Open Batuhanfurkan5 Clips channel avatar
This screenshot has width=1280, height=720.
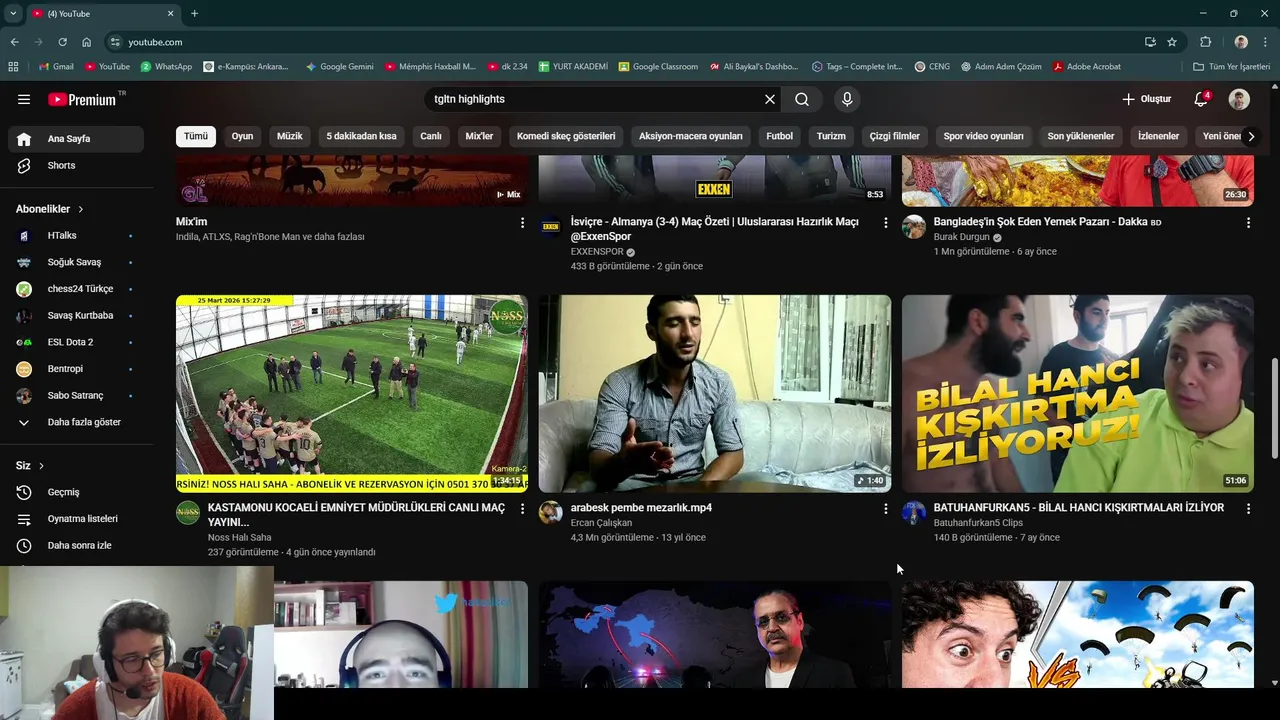(914, 513)
